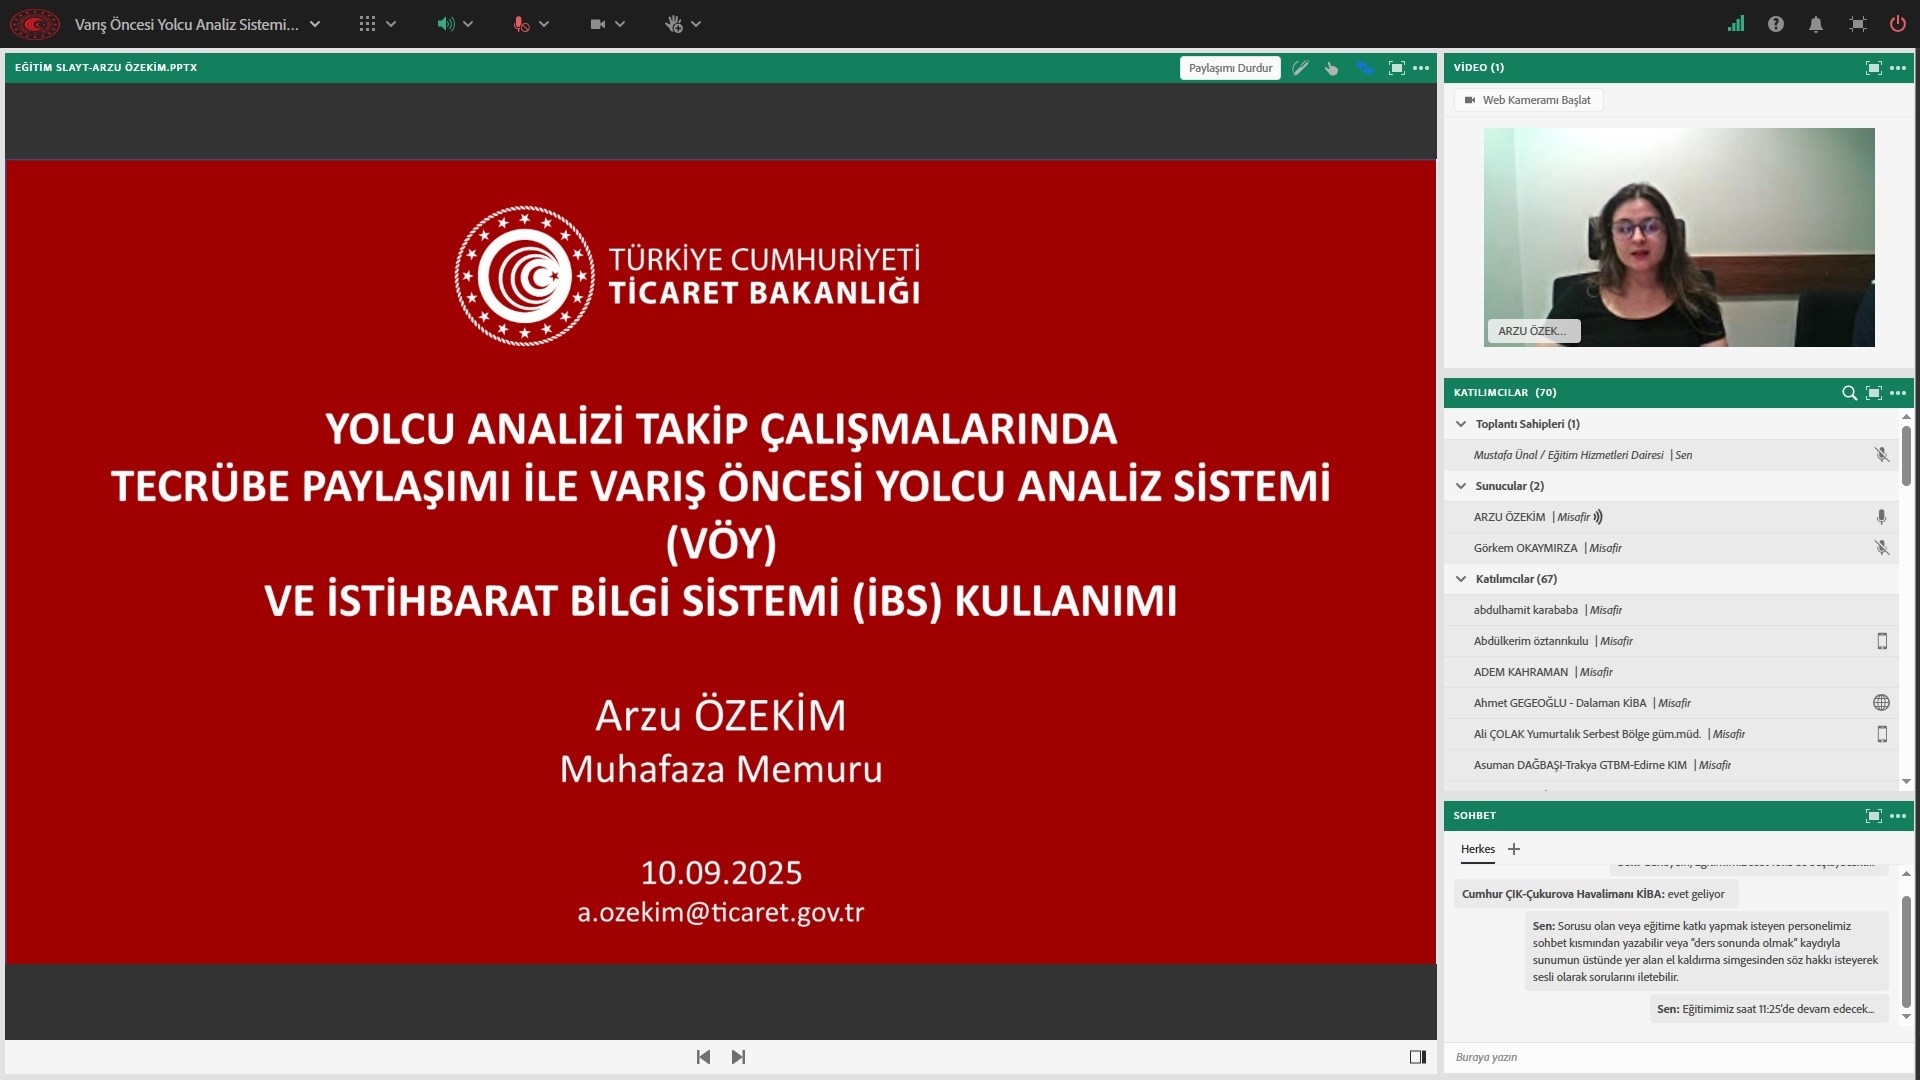Viewport: 1920px width, 1080px height.
Task: Select Ali ÇOLAK Yumurtalık Serbest Bölge row
Action: pos(1671,734)
